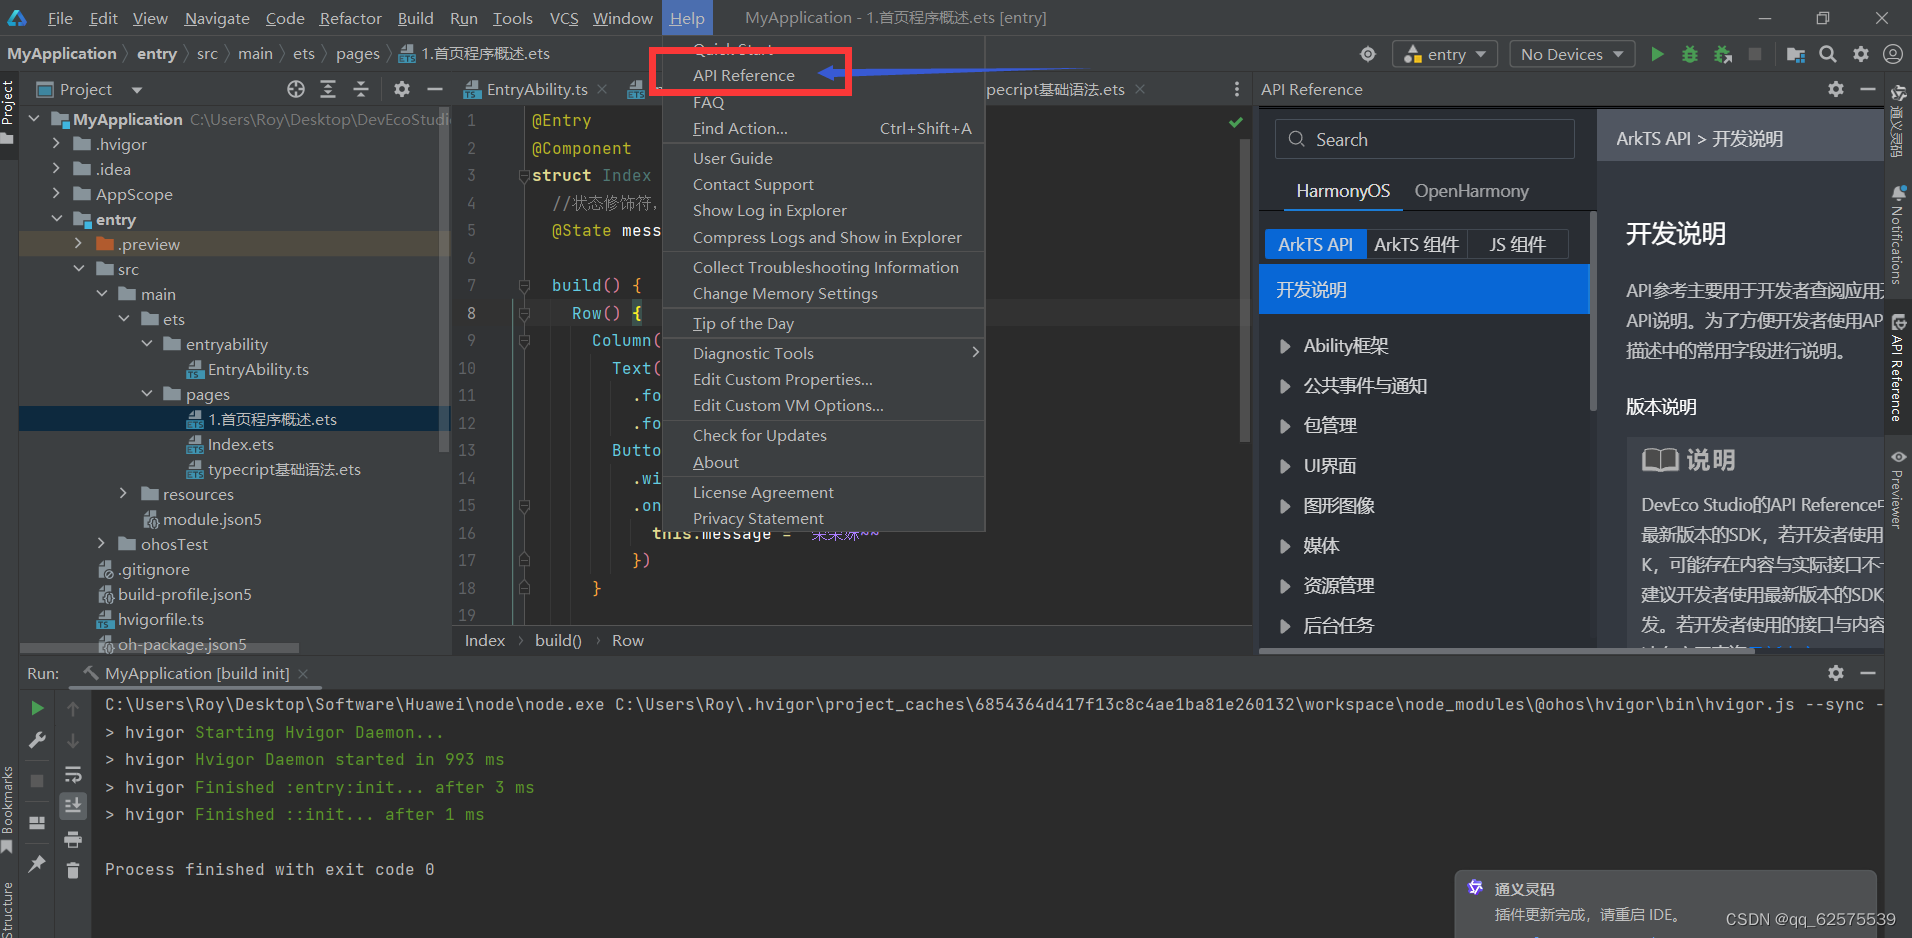Open Search Everywhere magnifier icon
The image size is (1912, 938).
pos(1828,54)
